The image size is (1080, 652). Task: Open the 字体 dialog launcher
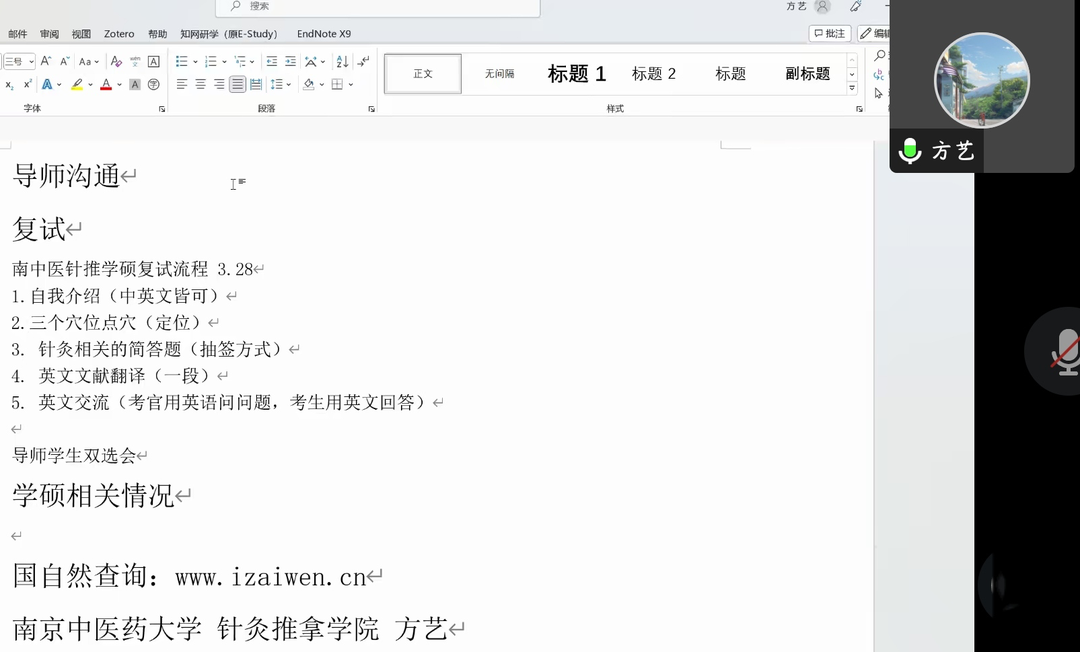[x=162, y=109]
